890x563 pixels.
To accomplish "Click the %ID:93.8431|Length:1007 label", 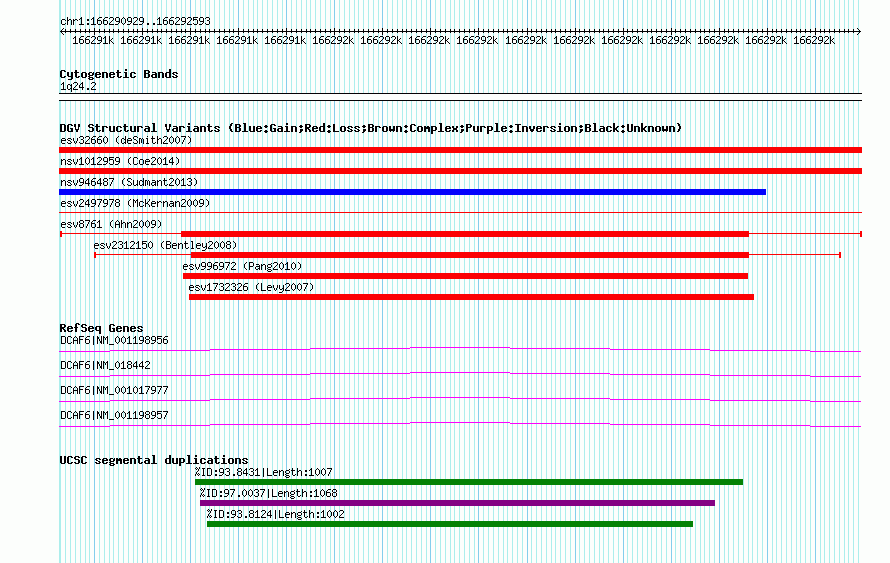I will (x=264, y=472).
